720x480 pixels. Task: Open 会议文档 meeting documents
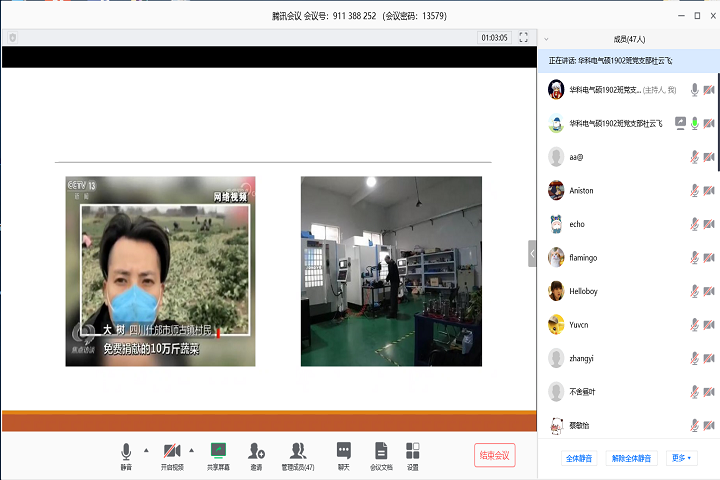pyautogui.click(x=381, y=452)
